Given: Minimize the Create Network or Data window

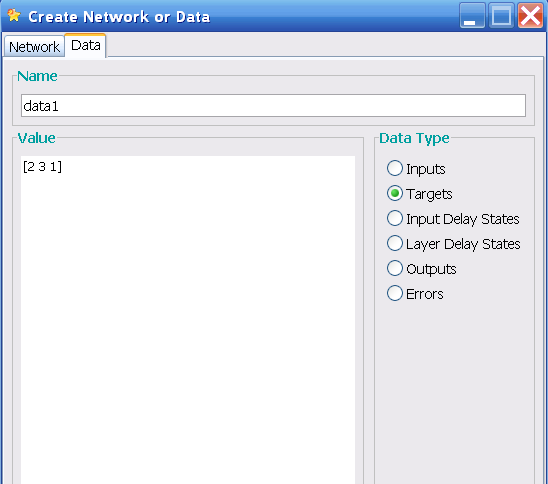Looking at the screenshot, I should (x=472, y=15).
